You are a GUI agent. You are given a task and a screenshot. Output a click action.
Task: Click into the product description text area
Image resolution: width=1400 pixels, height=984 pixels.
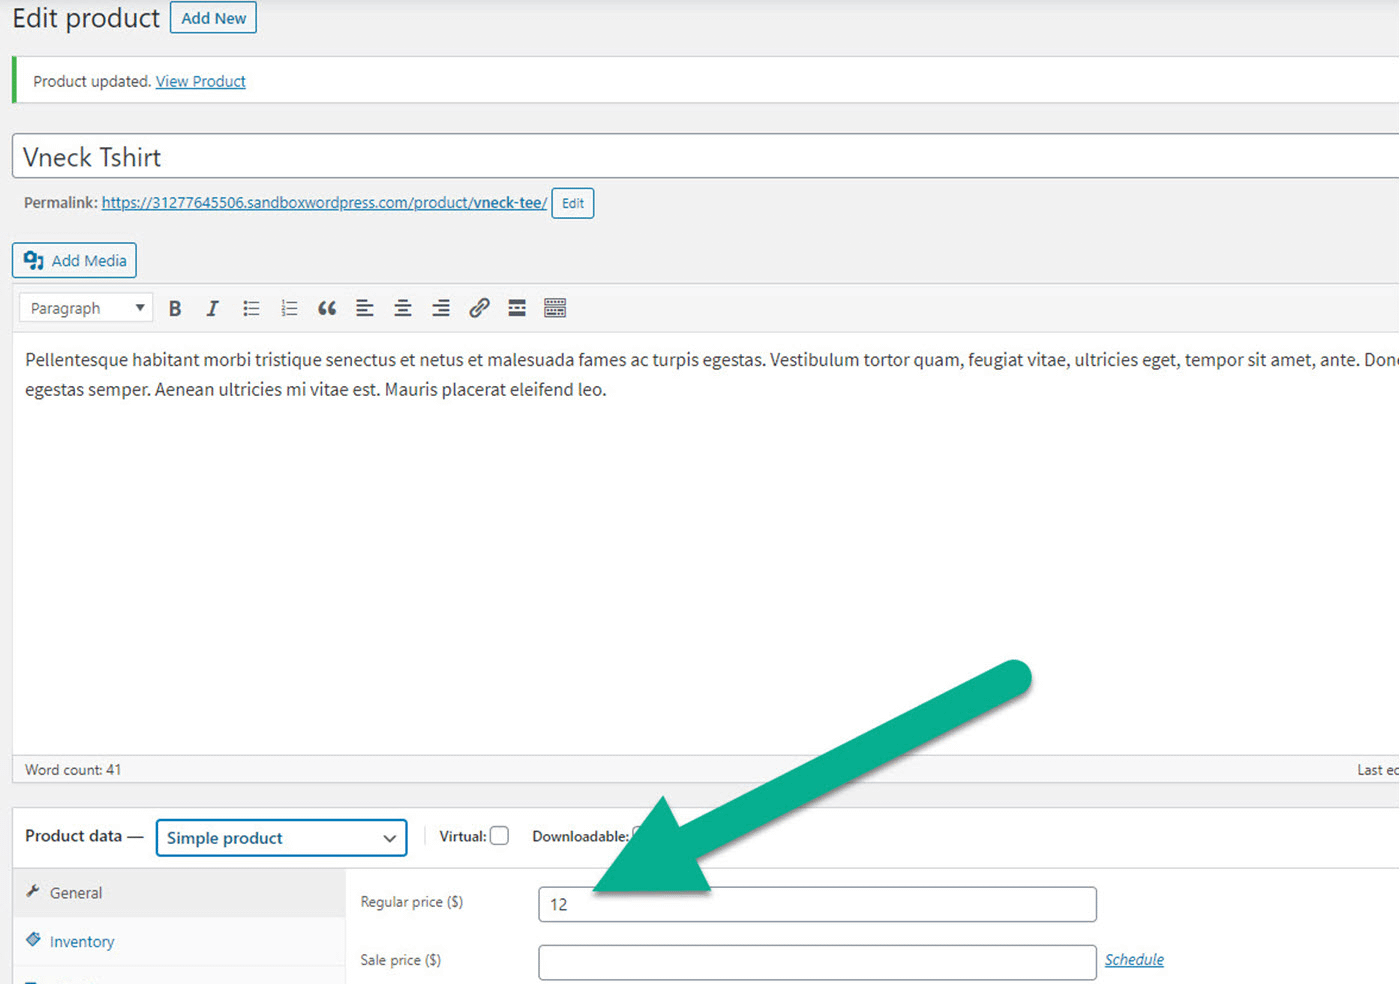(x=706, y=543)
